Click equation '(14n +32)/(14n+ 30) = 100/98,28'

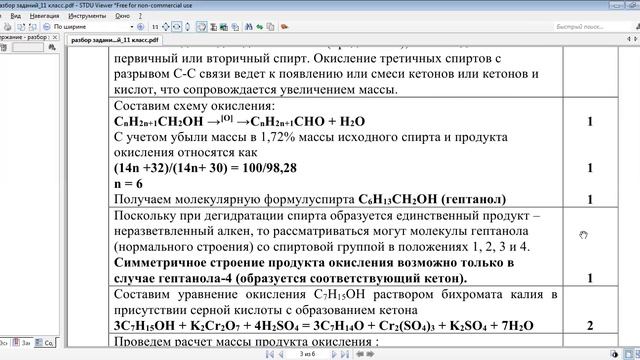click(x=205, y=168)
